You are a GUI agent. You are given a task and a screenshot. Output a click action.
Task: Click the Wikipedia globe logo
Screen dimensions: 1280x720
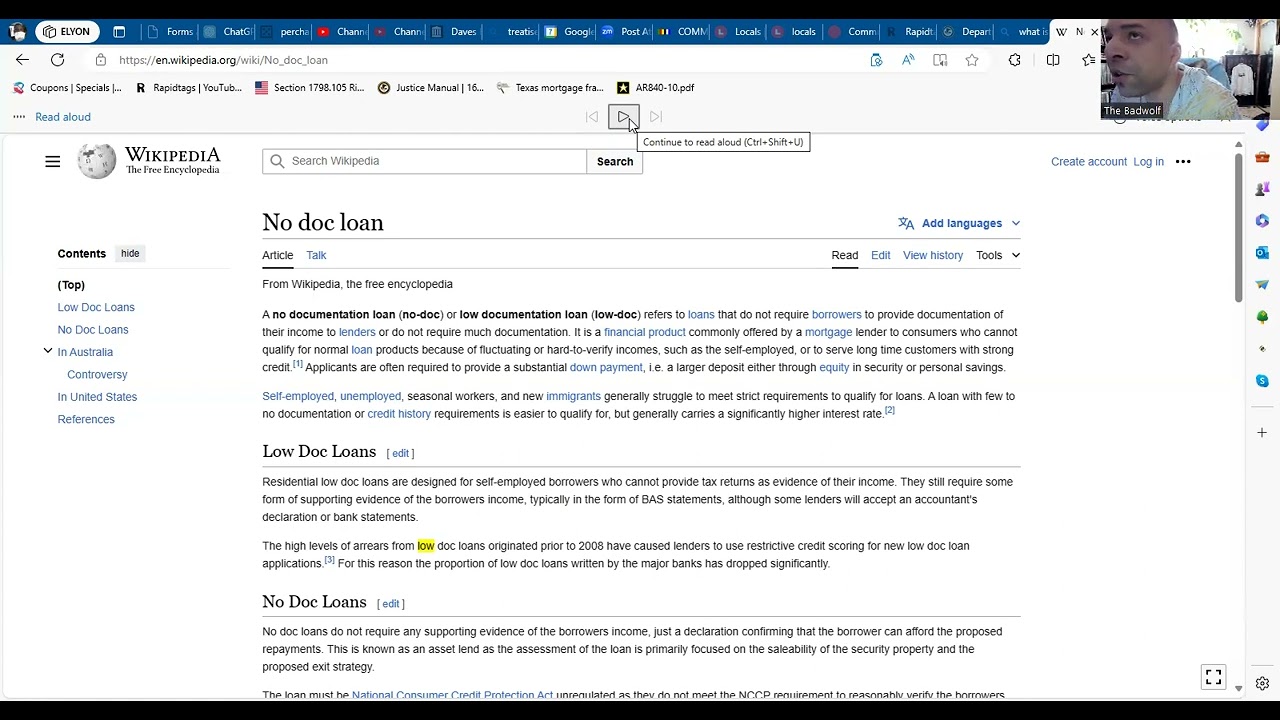[x=97, y=161]
